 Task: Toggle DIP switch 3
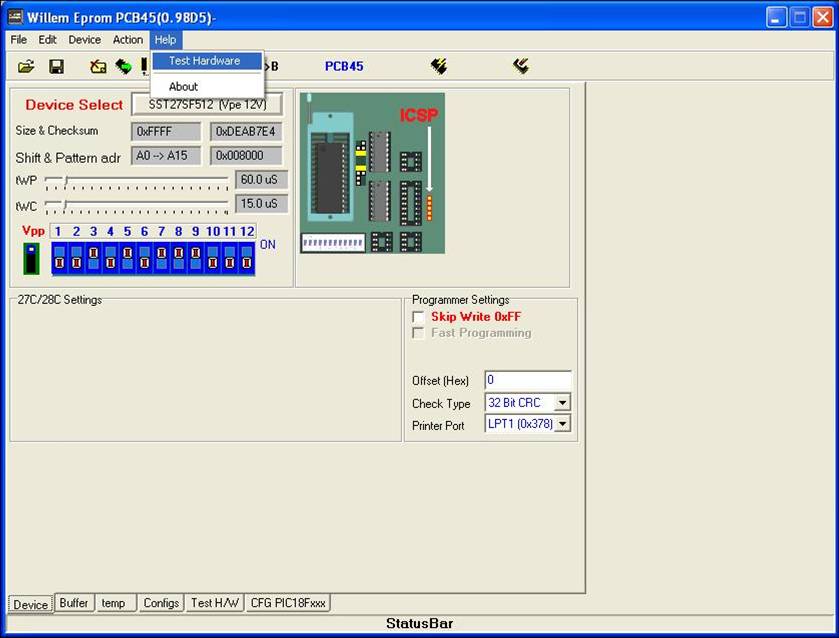(x=94, y=259)
